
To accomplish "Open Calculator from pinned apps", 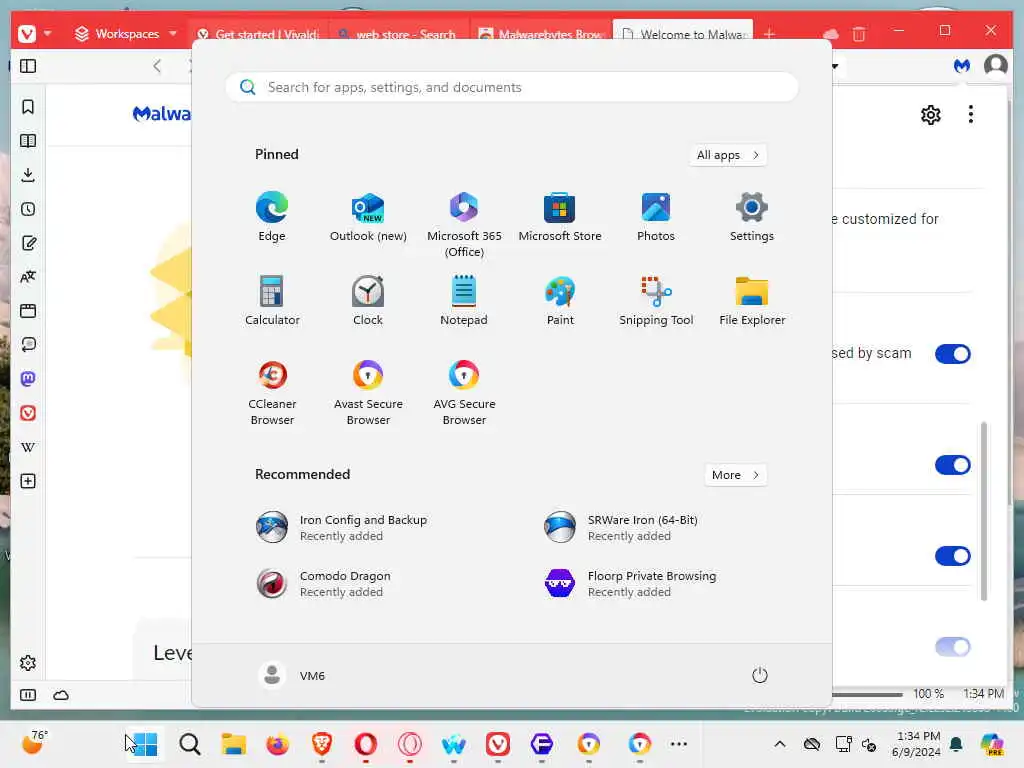I will pyautogui.click(x=272, y=301).
